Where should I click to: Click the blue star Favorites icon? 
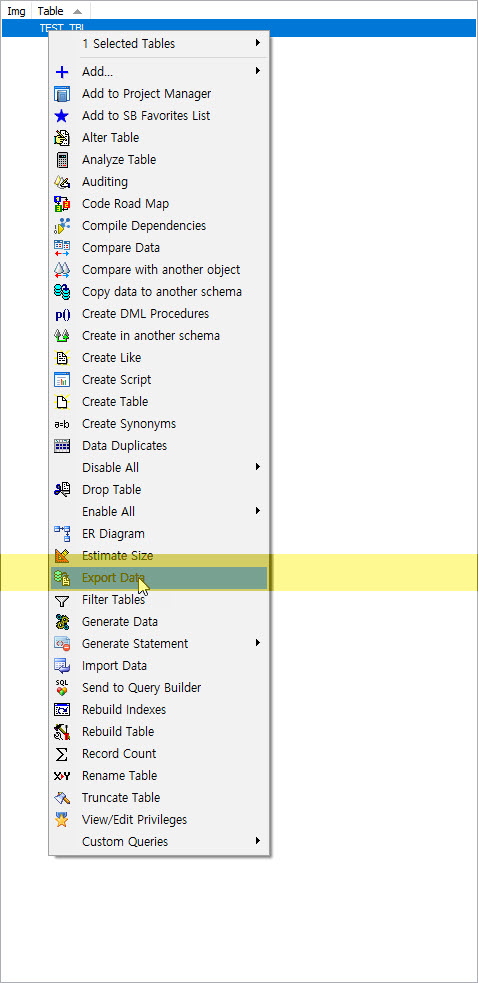tap(61, 116)
